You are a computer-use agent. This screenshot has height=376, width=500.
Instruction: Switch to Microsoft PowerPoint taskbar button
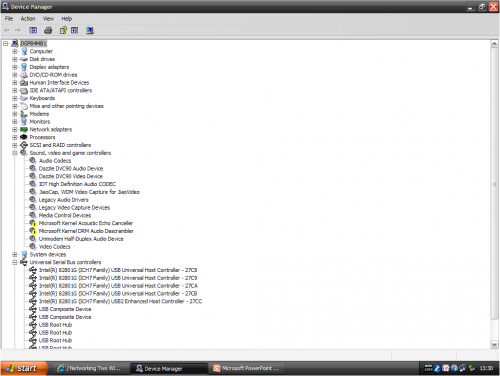pyautogui.click(x=246, y=368)
